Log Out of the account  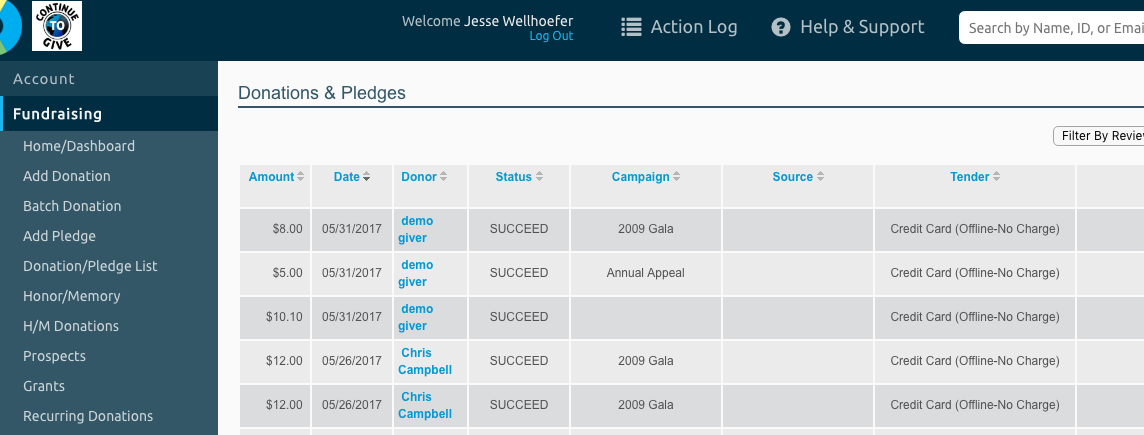click(x=551, y=36)
